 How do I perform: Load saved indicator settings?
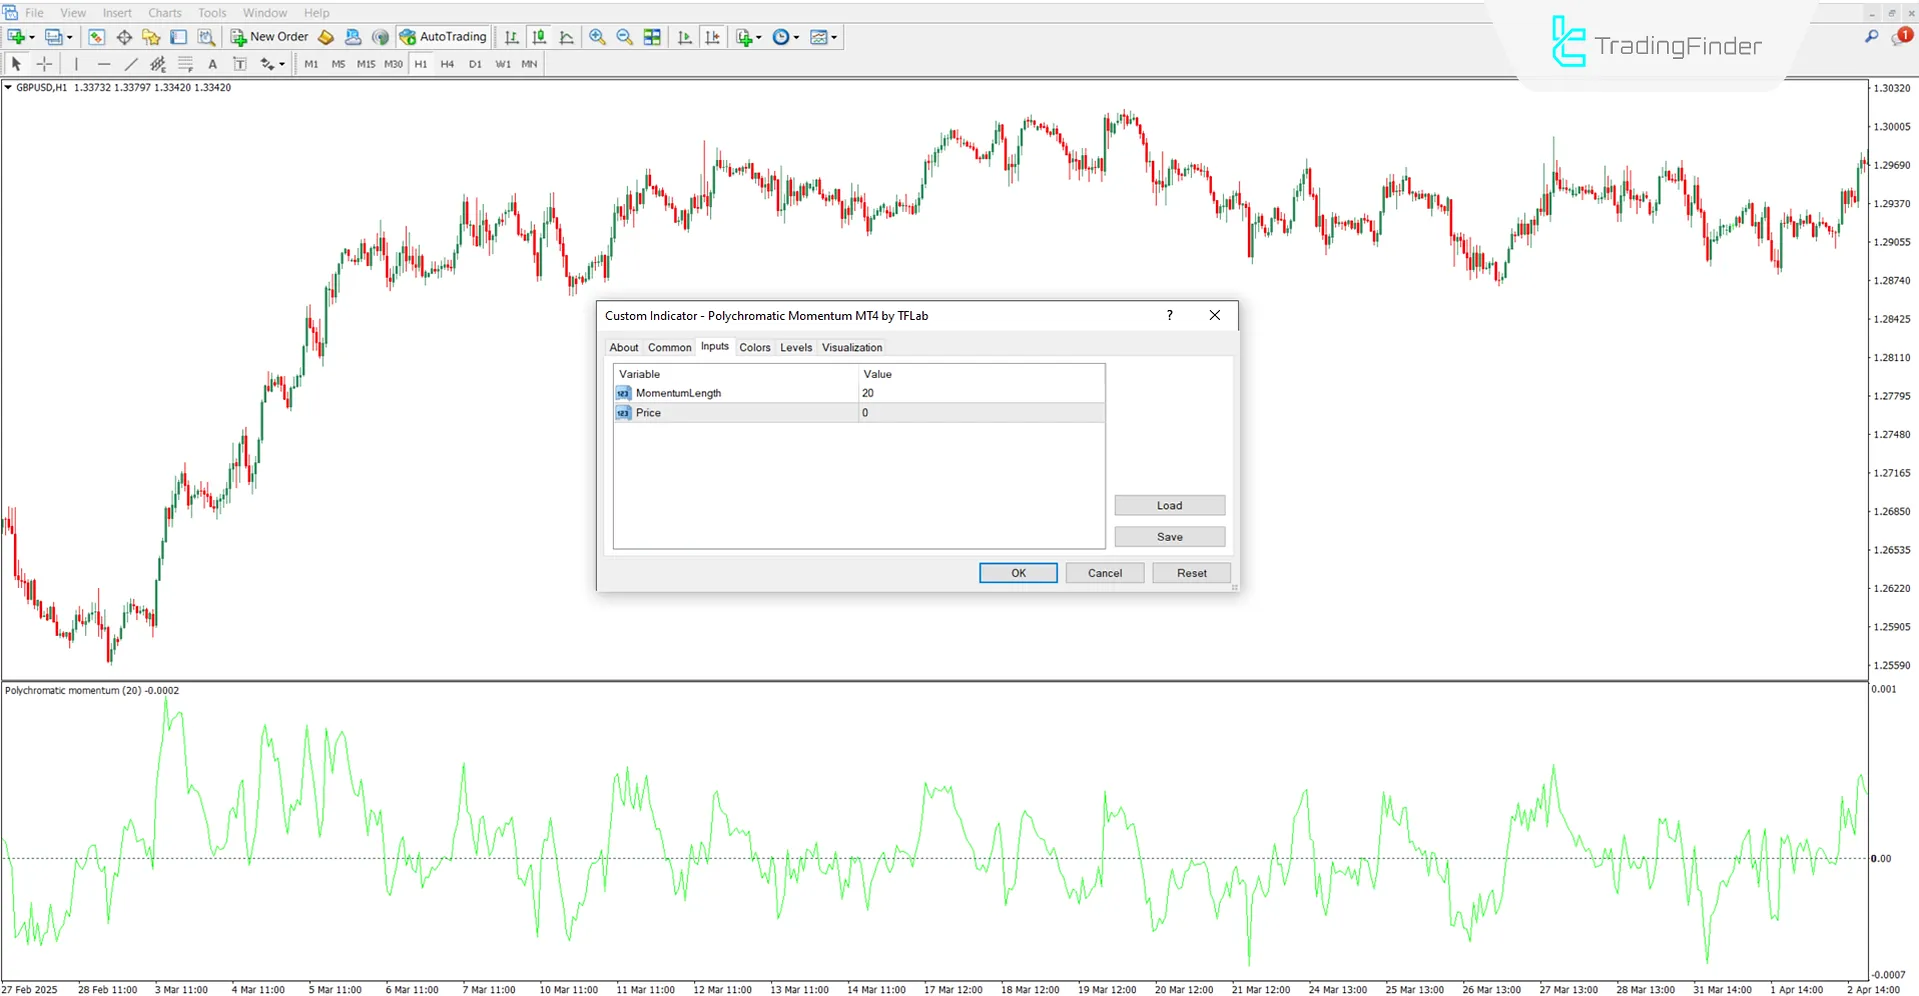(x=1168, y=505)
